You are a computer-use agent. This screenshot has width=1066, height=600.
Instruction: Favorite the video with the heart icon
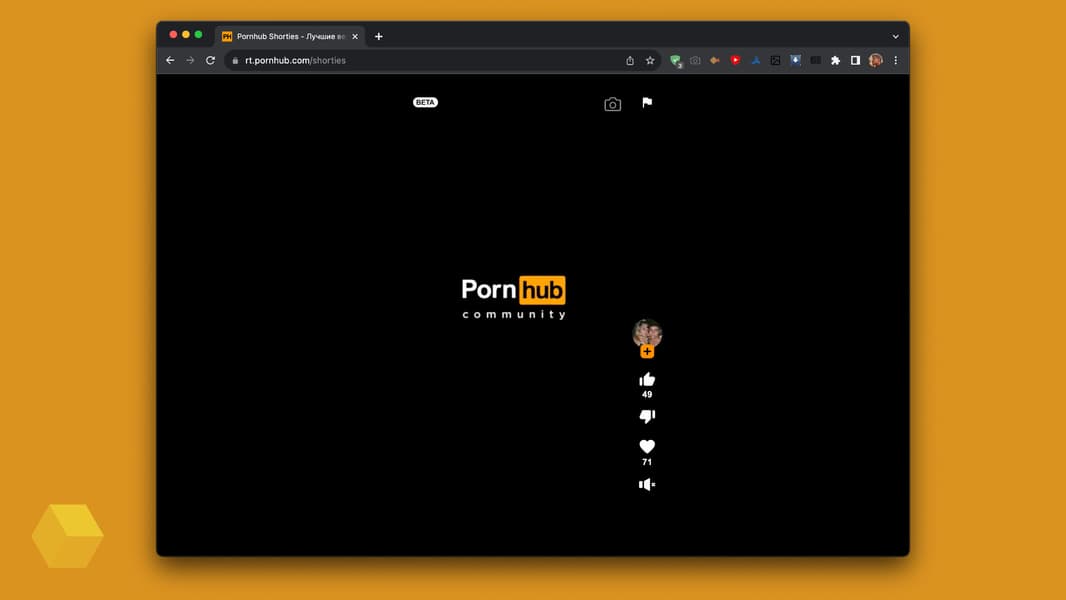647,446
